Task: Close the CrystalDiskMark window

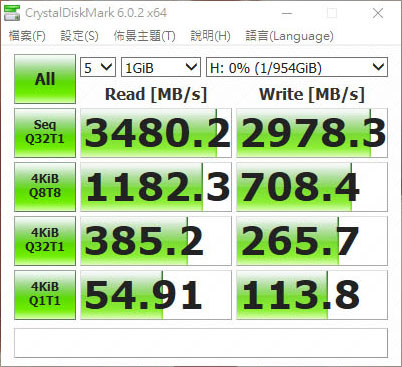Action: click(378, 13)
